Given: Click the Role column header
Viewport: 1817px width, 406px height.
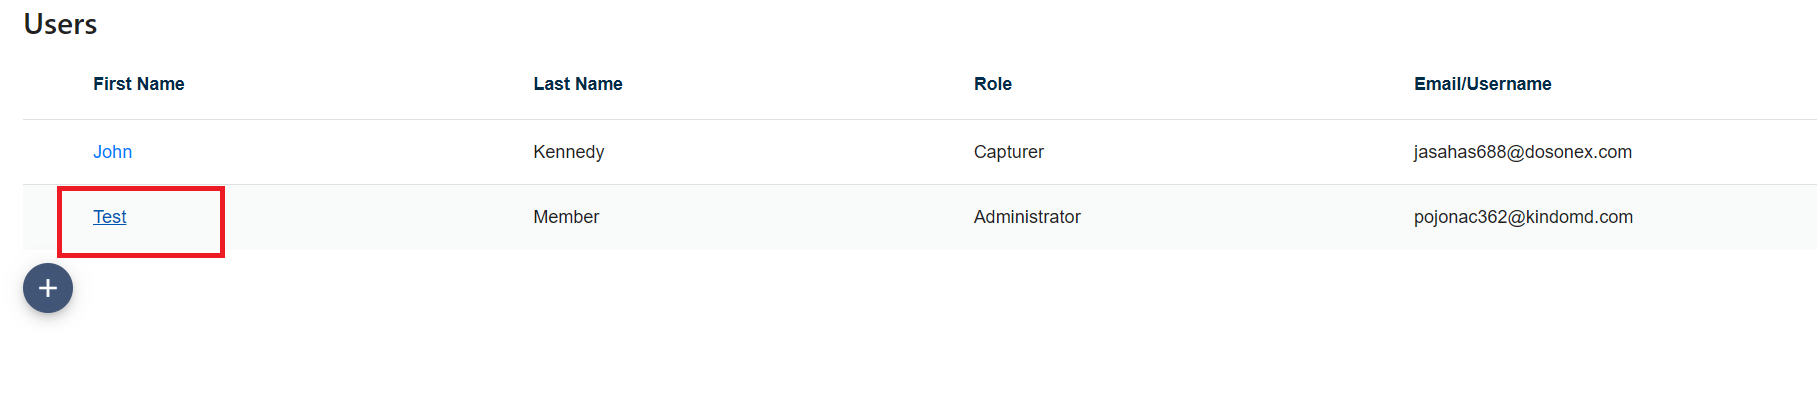Looking at the screenshot, I should [993, 84].
